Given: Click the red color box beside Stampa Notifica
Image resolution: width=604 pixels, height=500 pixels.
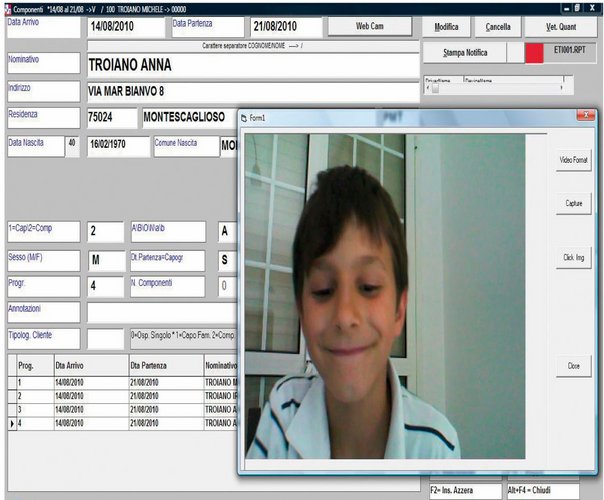Looking at the screenshot, I should point(534,52).
